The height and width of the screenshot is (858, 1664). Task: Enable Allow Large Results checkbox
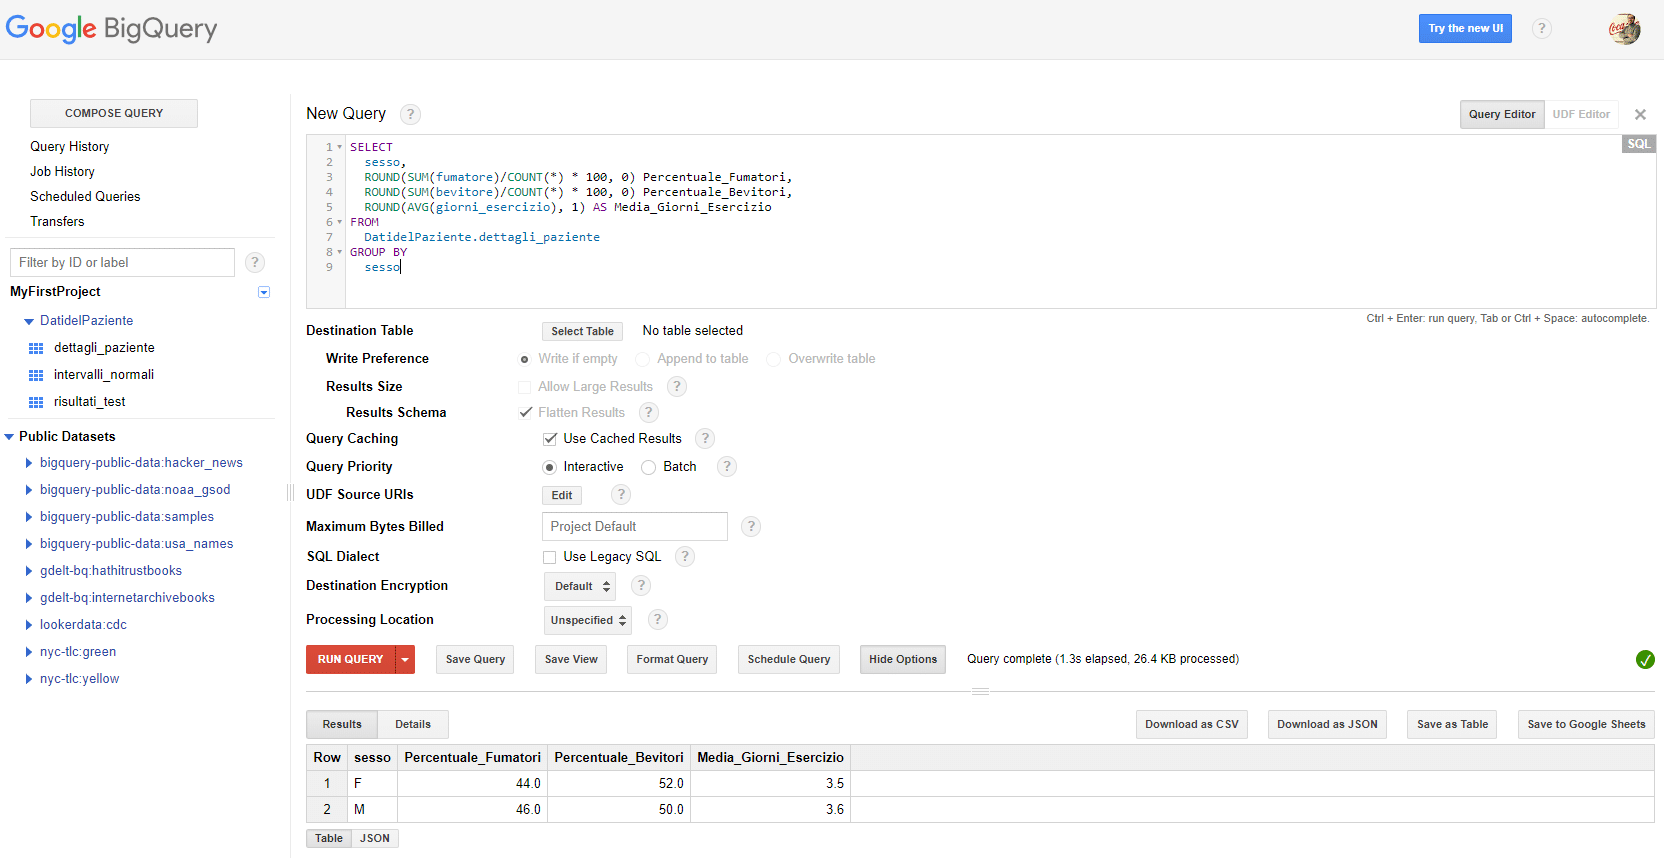(524, 387)
